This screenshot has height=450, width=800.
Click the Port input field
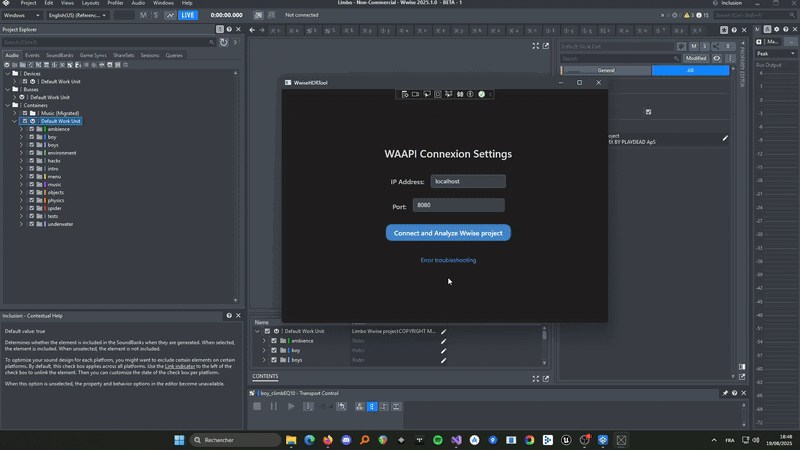click(x=459, y=205)
